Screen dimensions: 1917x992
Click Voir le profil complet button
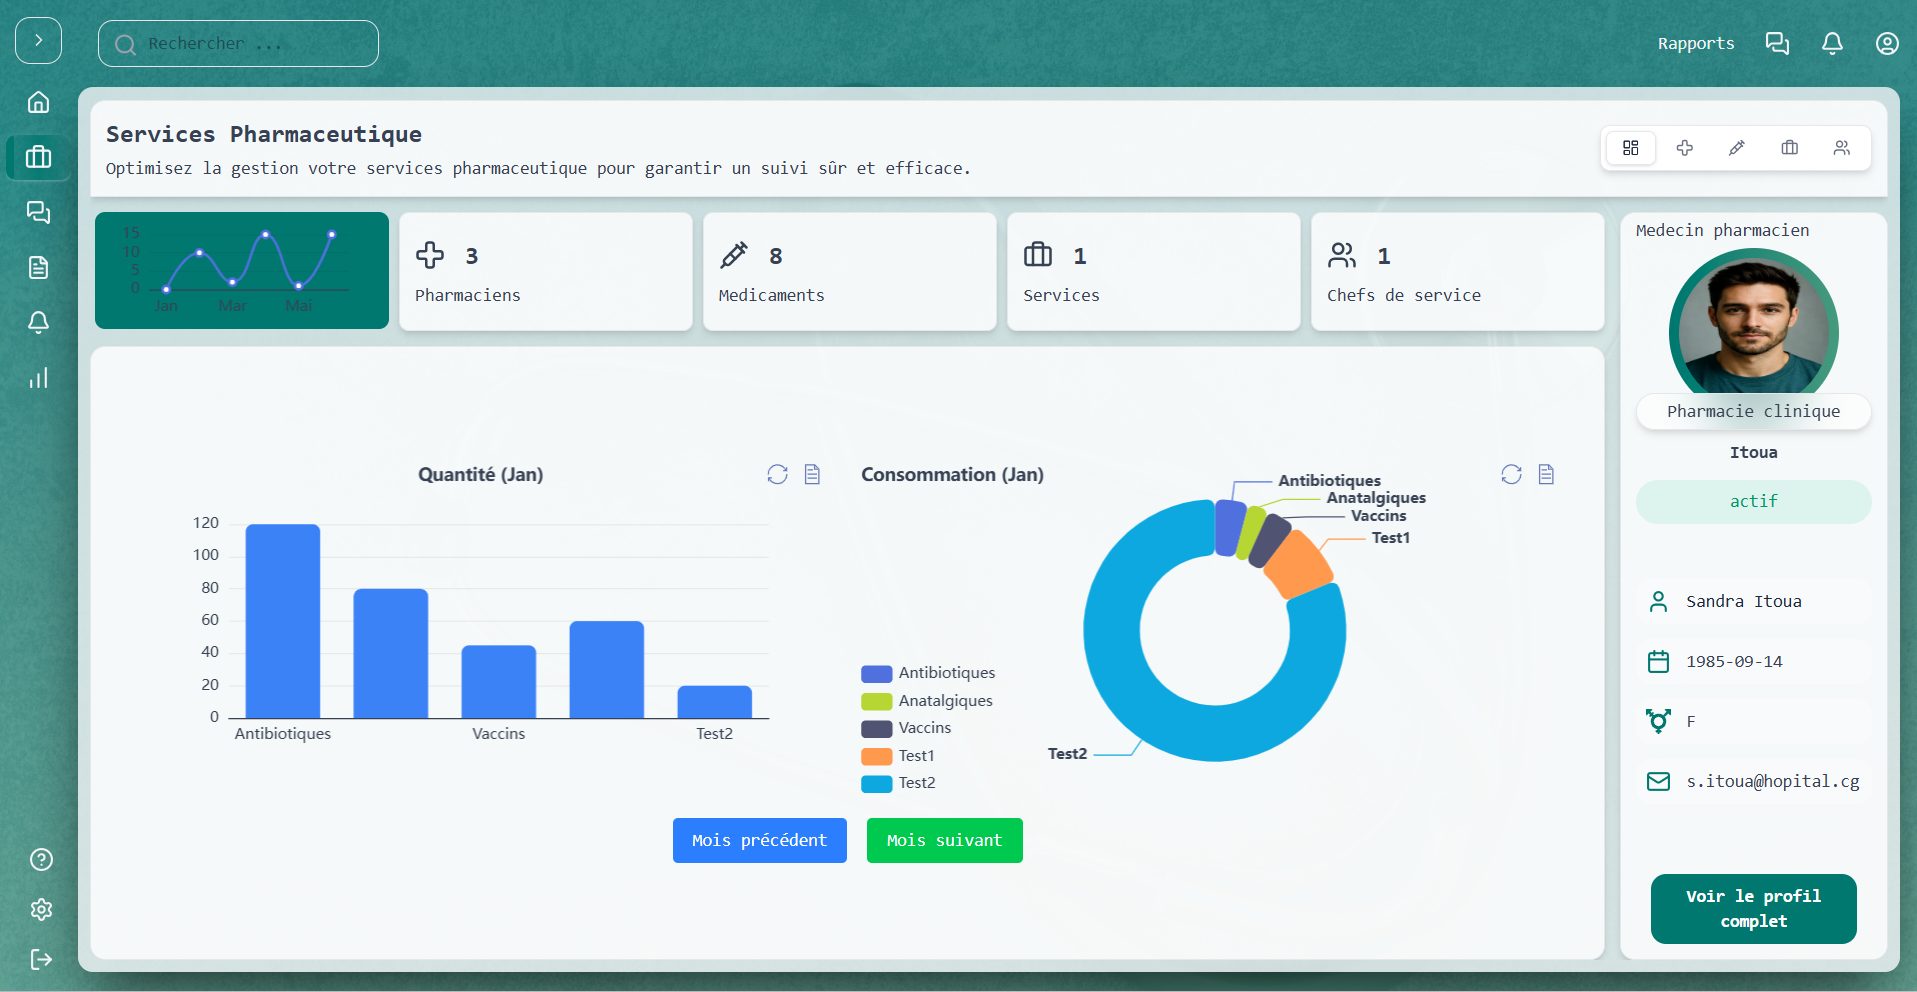point(1754,909)
